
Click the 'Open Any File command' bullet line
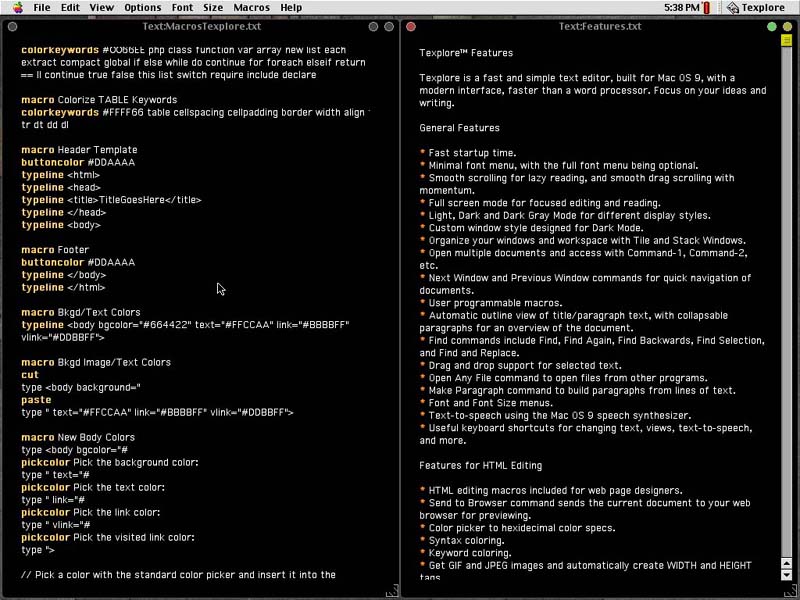point(563,378)
